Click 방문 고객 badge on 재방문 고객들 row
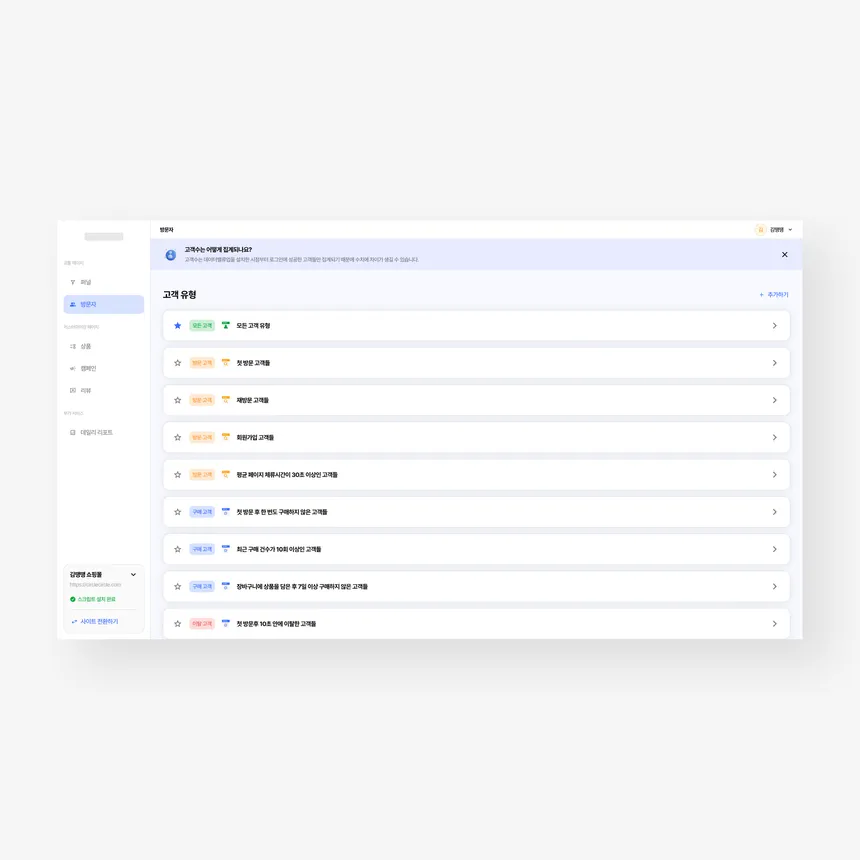860x860 pixels. [x=202, y=400]
